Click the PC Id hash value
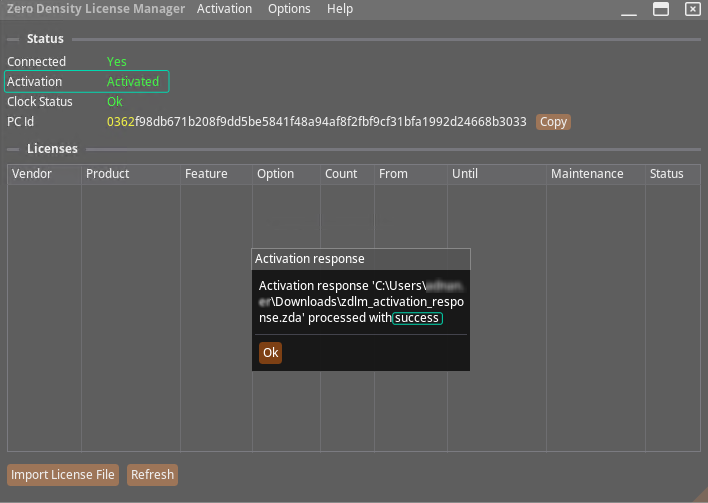 pos(316,122)
